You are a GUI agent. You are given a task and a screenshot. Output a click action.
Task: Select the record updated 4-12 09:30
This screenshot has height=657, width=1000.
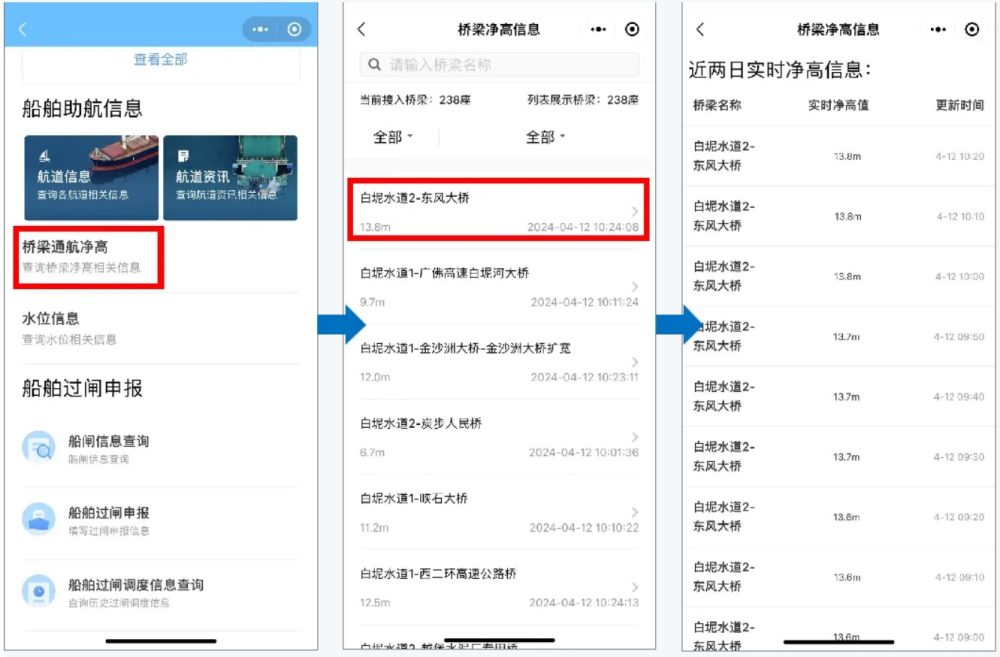(839, 457)
